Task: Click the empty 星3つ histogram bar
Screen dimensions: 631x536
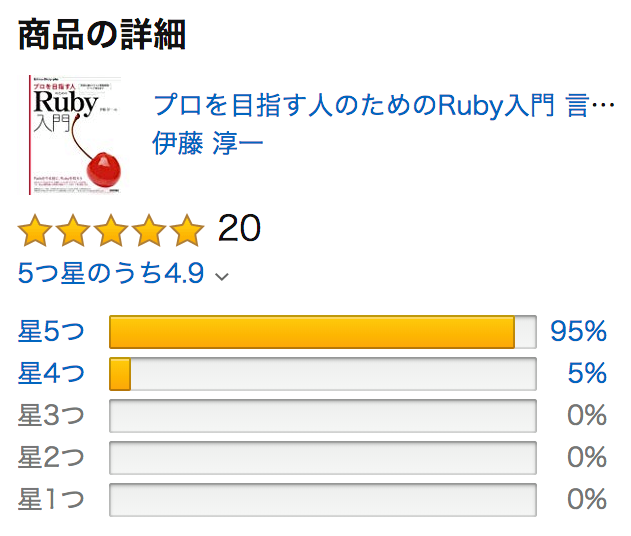Action: pos(323,416)
